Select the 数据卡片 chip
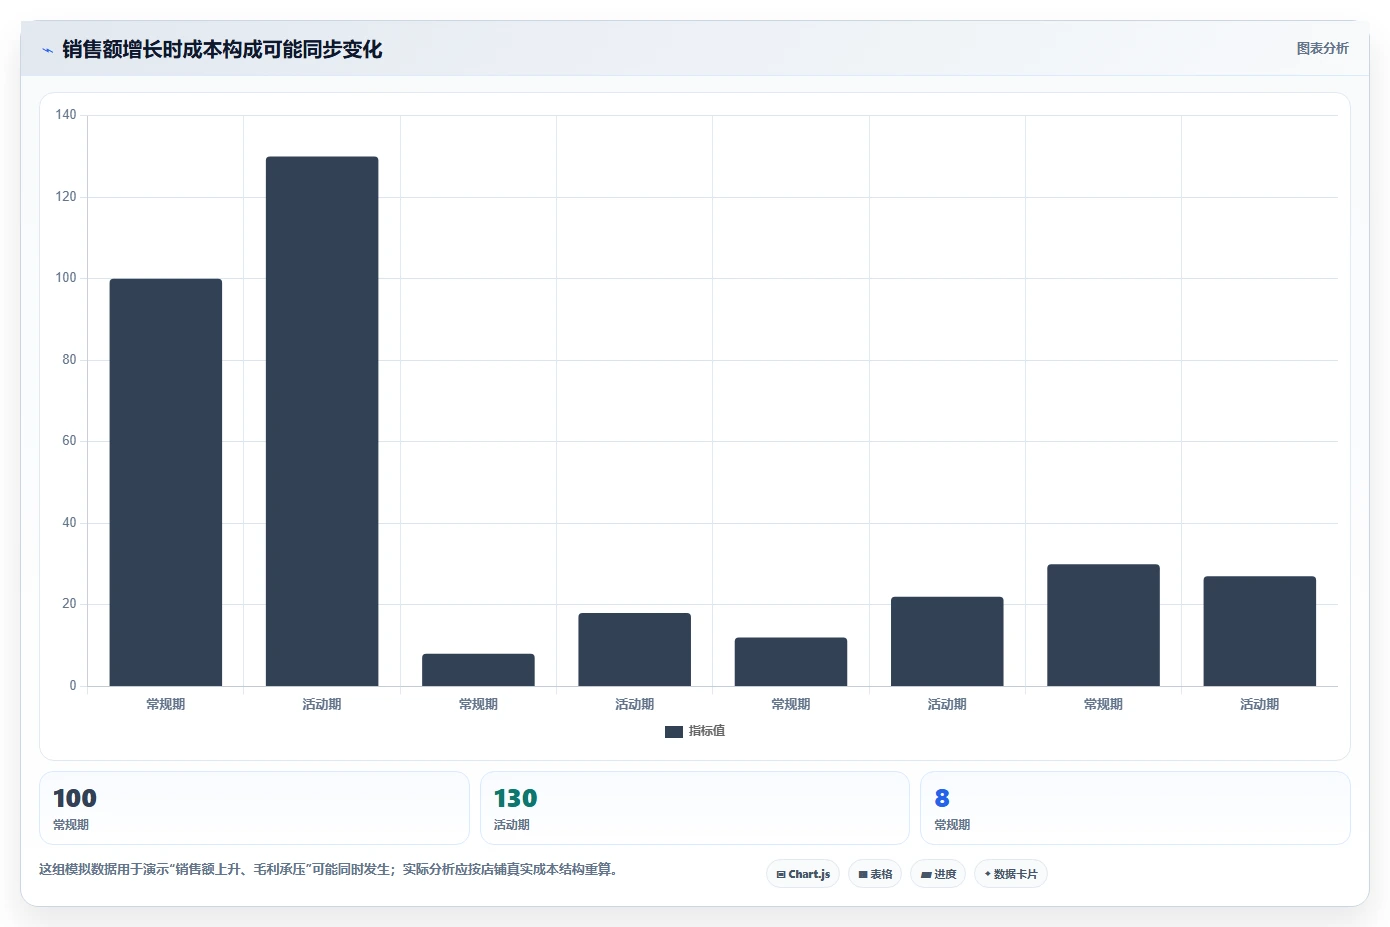The image size is (1390, 927). [x=1011, y=874]
